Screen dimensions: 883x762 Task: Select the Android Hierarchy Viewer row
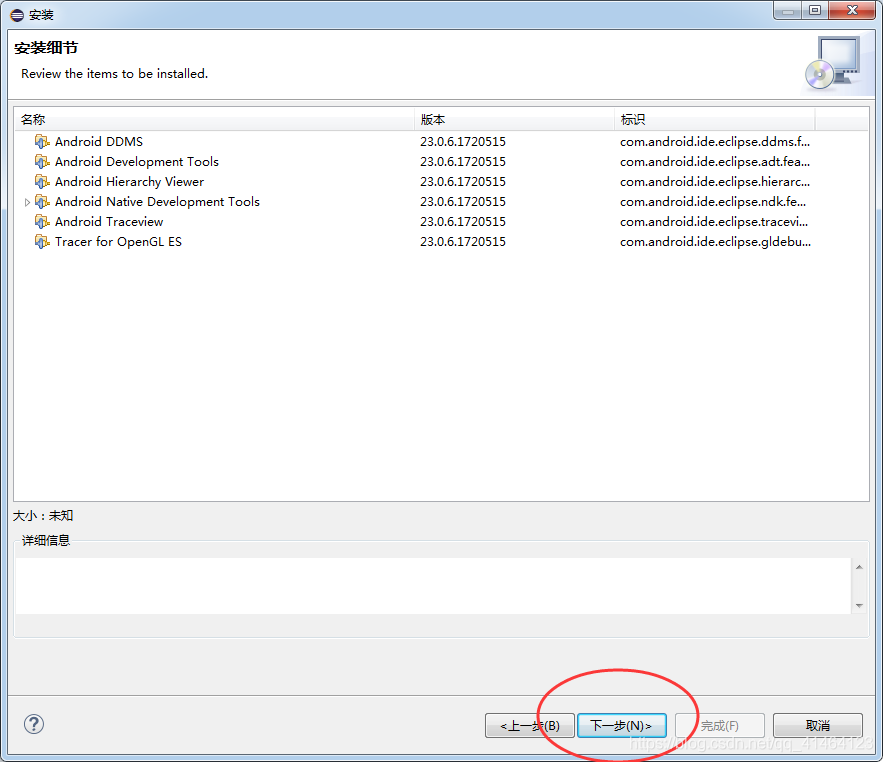[x=442, y=181]
